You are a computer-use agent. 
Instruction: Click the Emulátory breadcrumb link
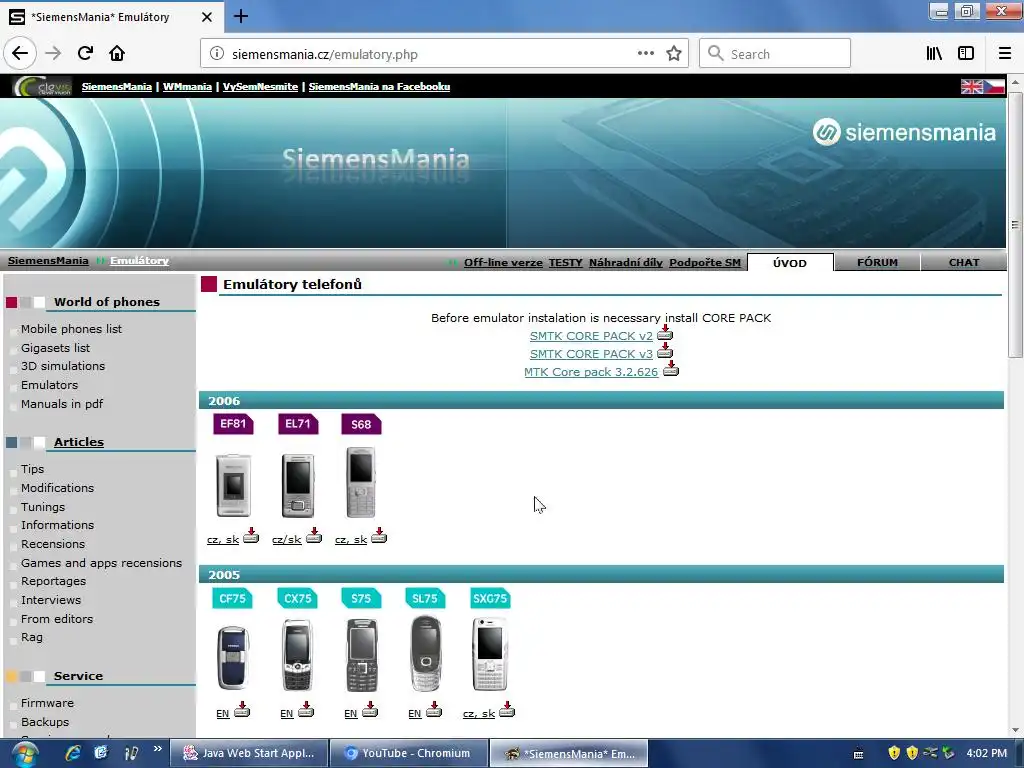[x=139, y=261]
